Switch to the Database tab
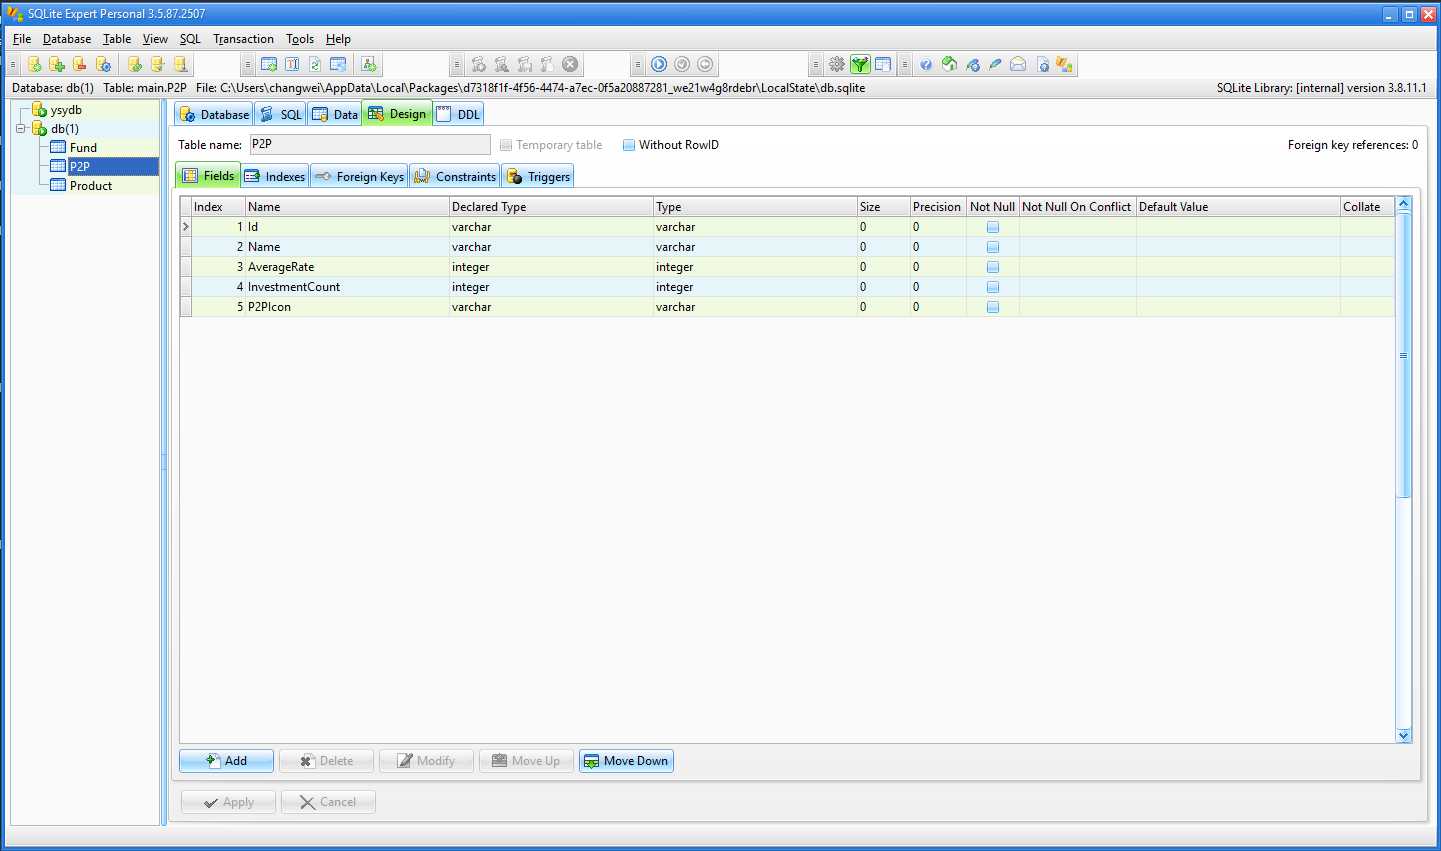 (214, 114)
